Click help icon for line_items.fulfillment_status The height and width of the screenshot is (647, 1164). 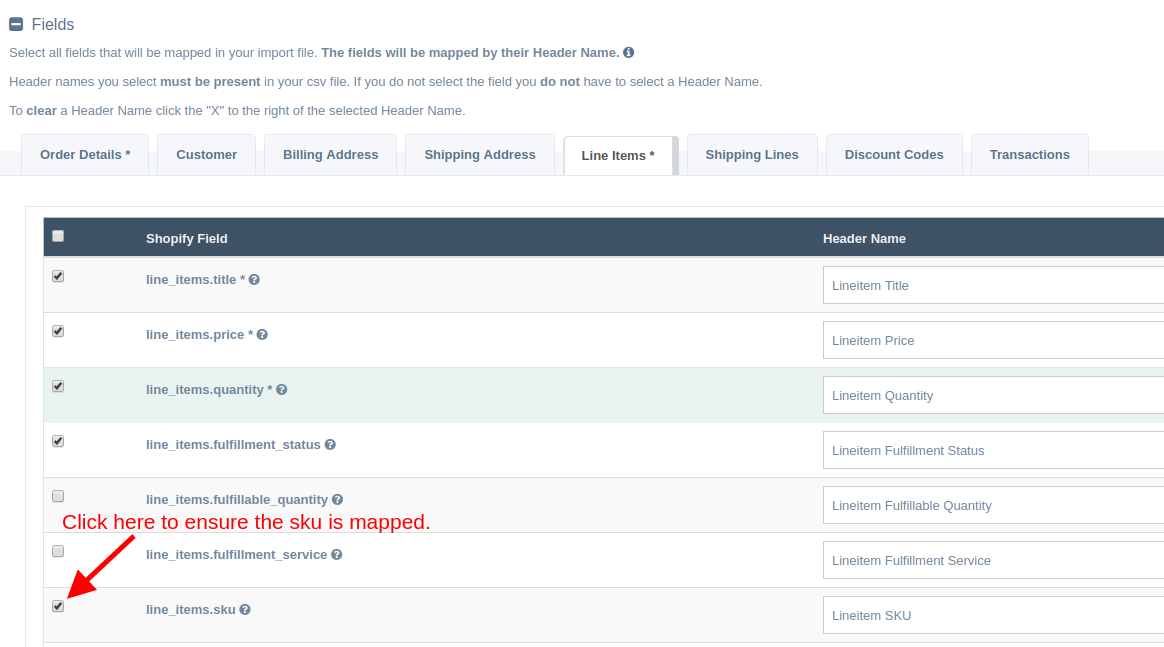330,445
